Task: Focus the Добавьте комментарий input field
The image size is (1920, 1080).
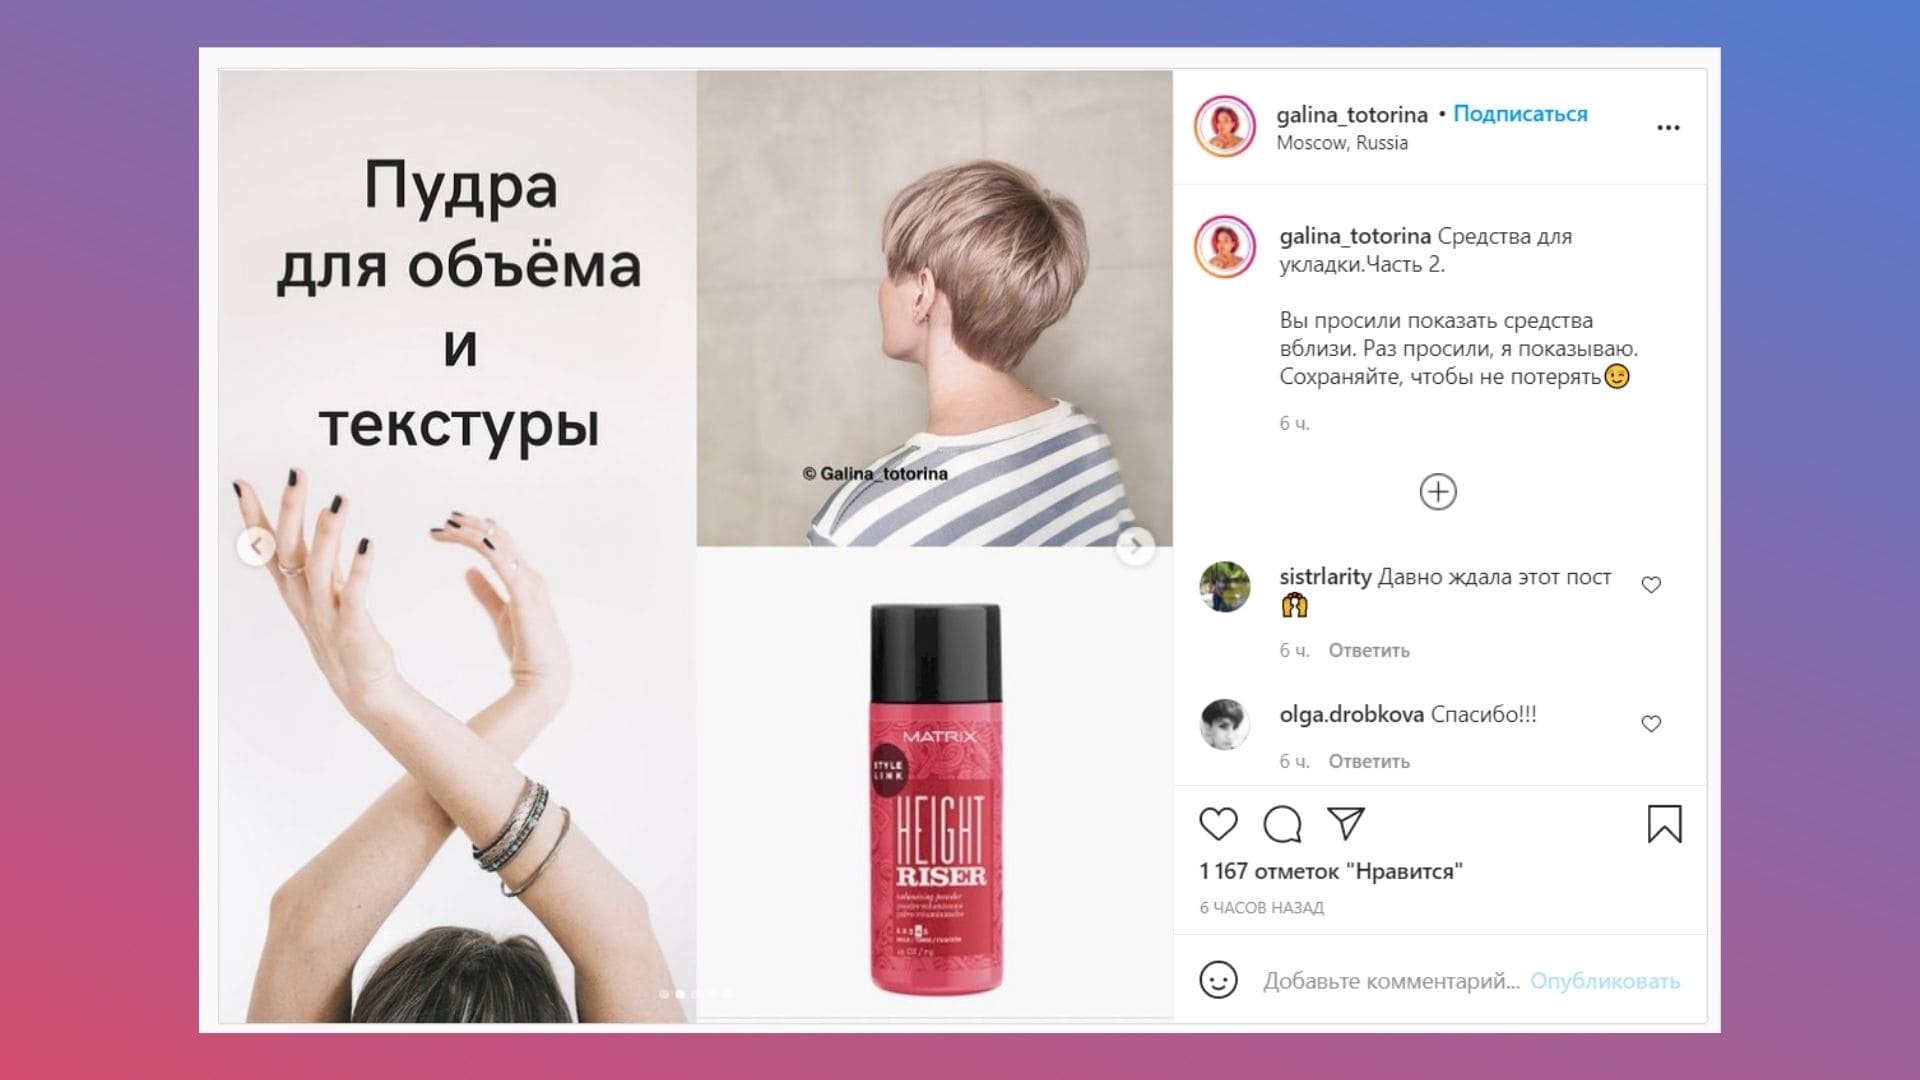Action: [1391, 981]
